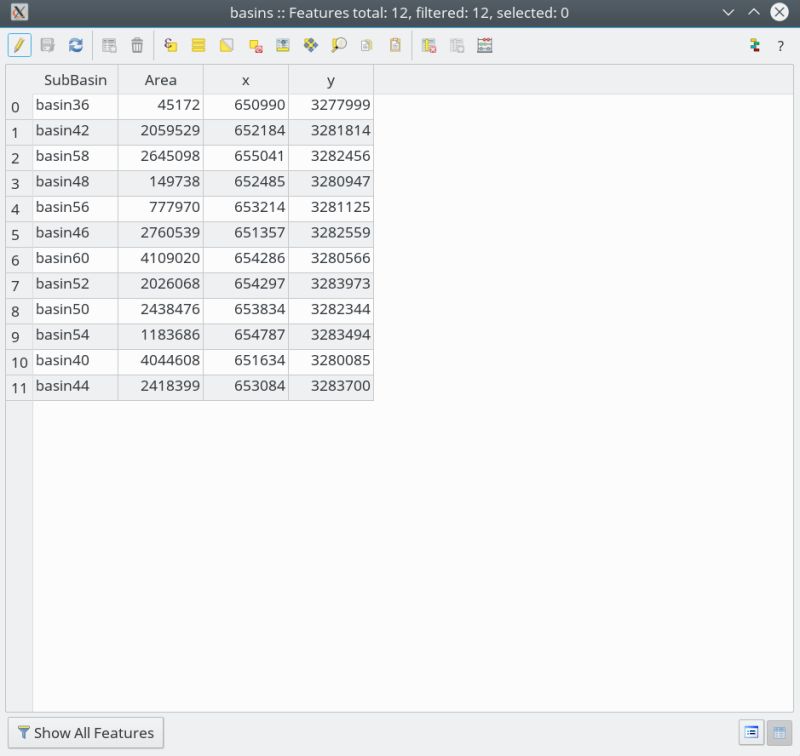800x756 pixels.
Task: Open the field calculator
Action: tap(484, 45)
